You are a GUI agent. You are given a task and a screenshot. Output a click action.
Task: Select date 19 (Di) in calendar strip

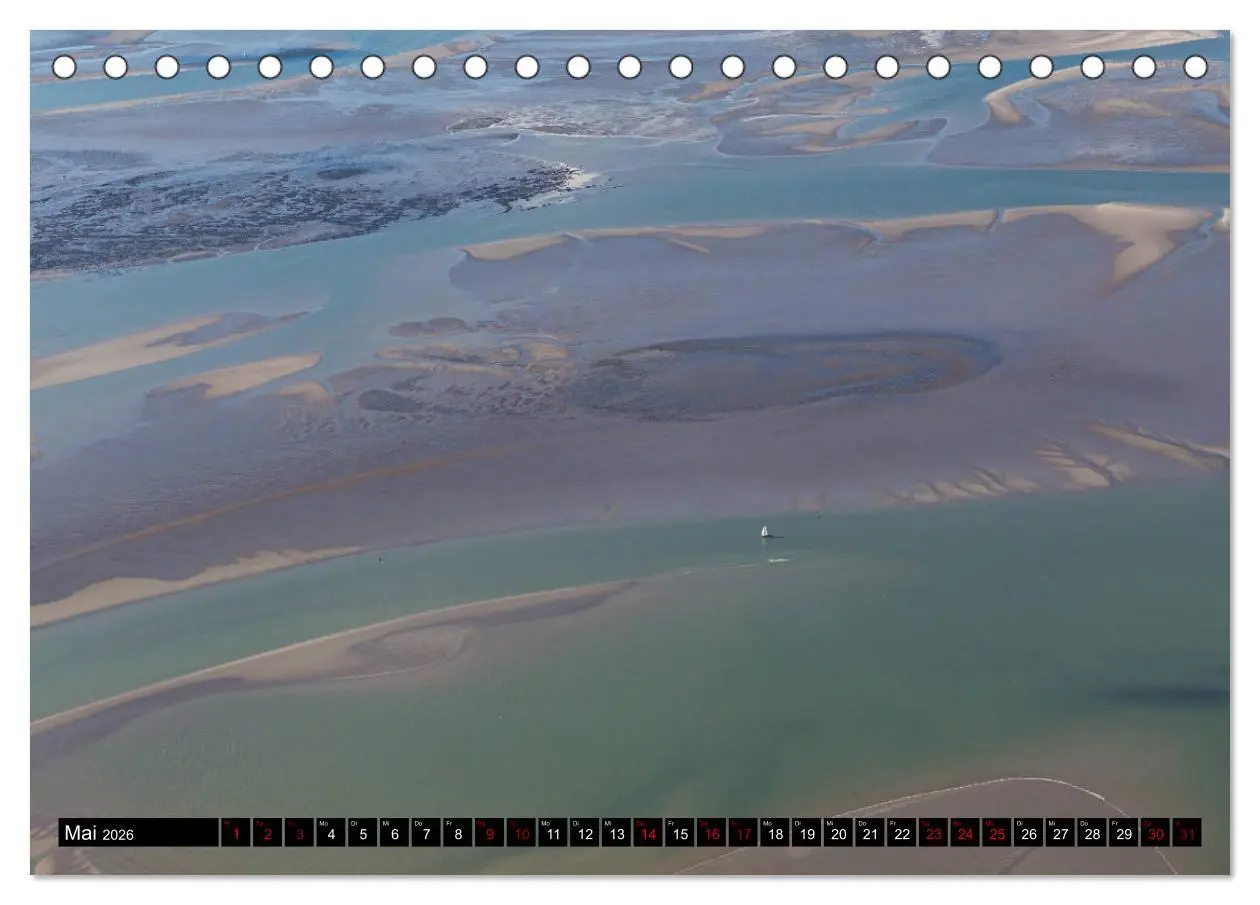click(x=807, y=833)
